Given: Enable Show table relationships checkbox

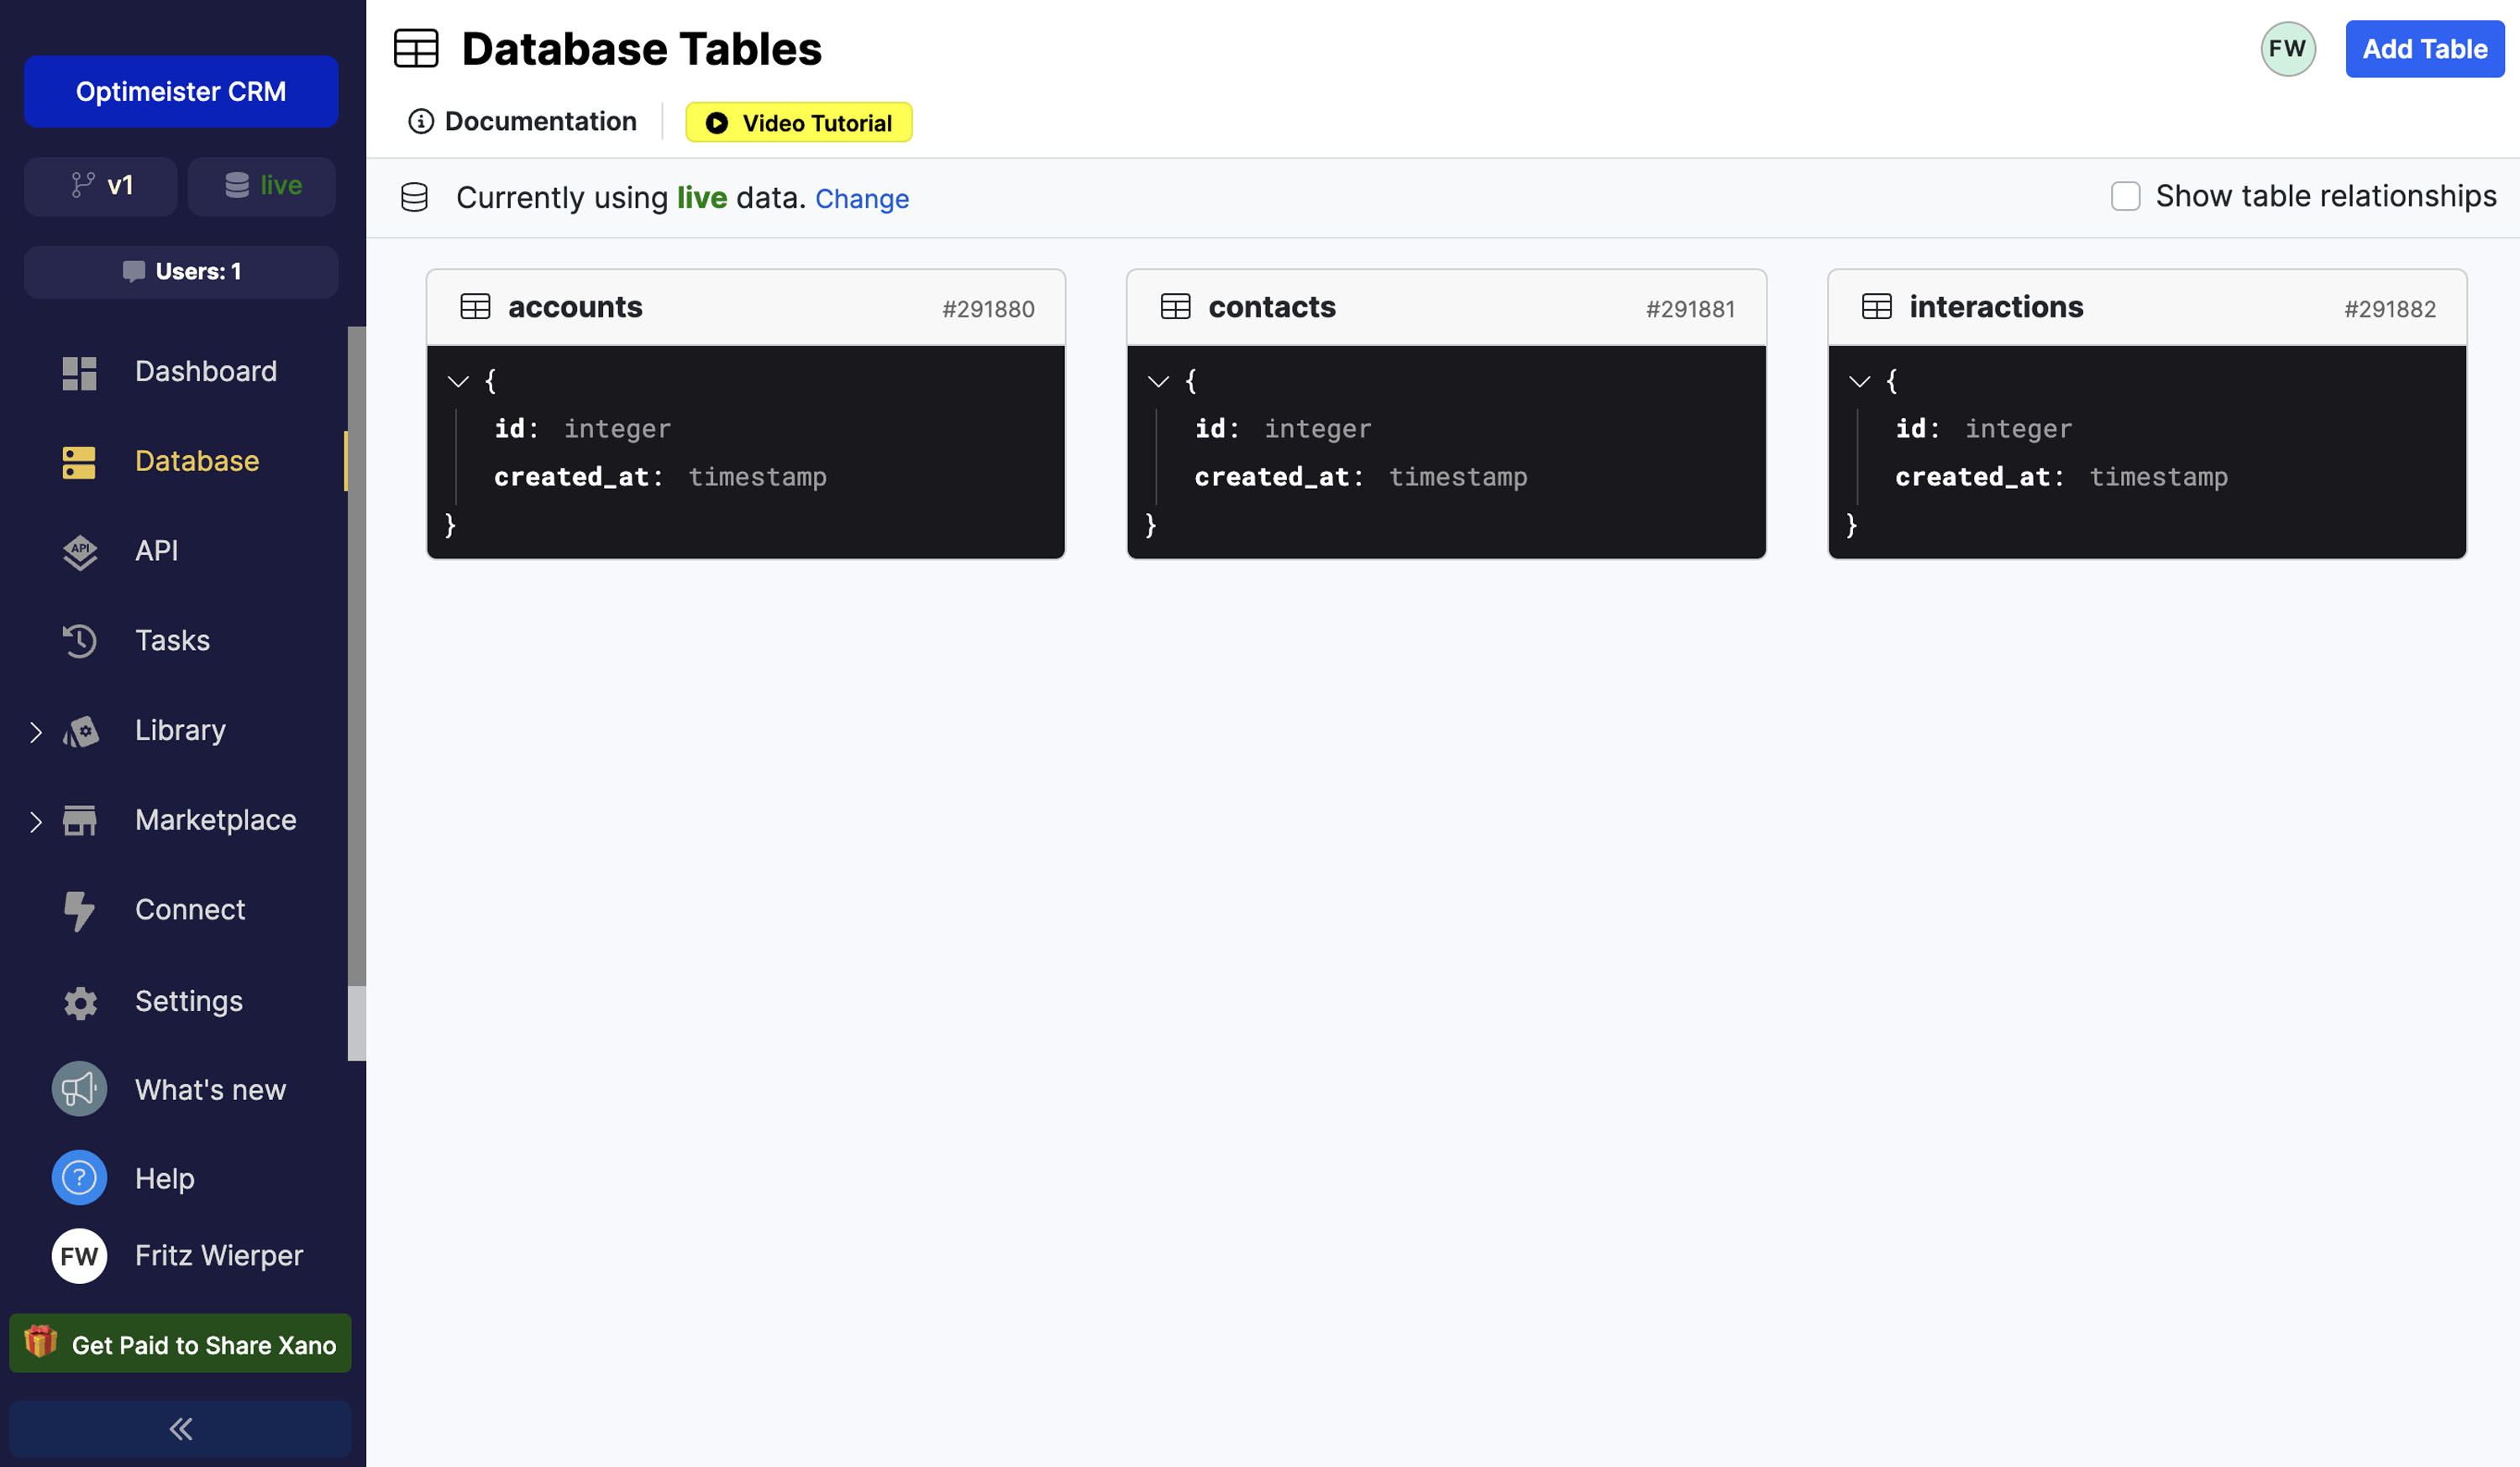Looking at the screenshot, I should [2125, 196].
